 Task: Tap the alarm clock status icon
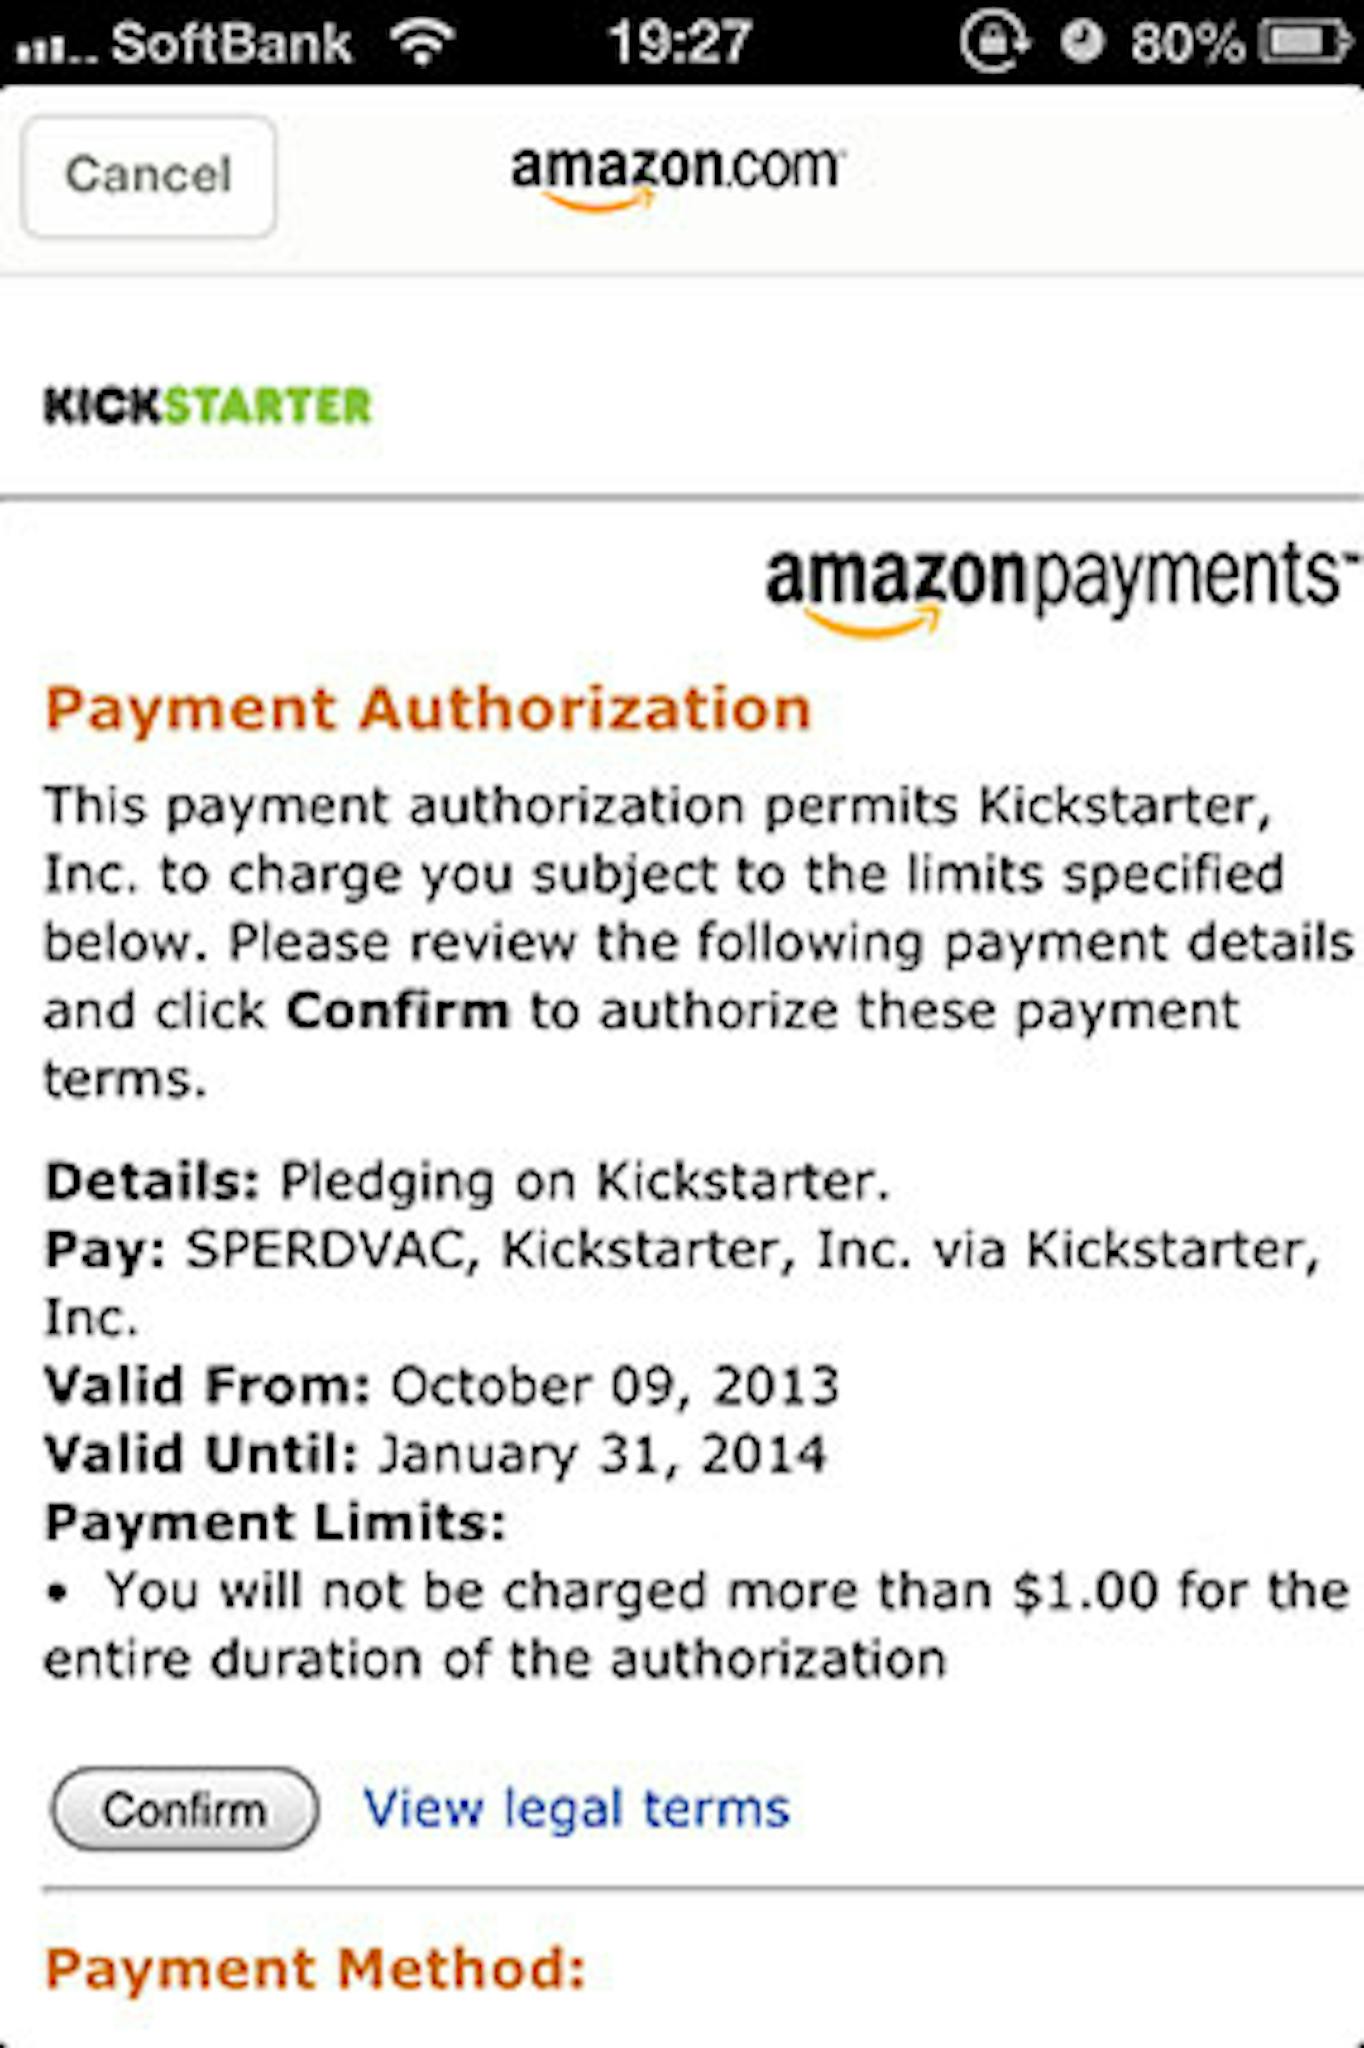pyautogui.click(x=1081, y=42)
